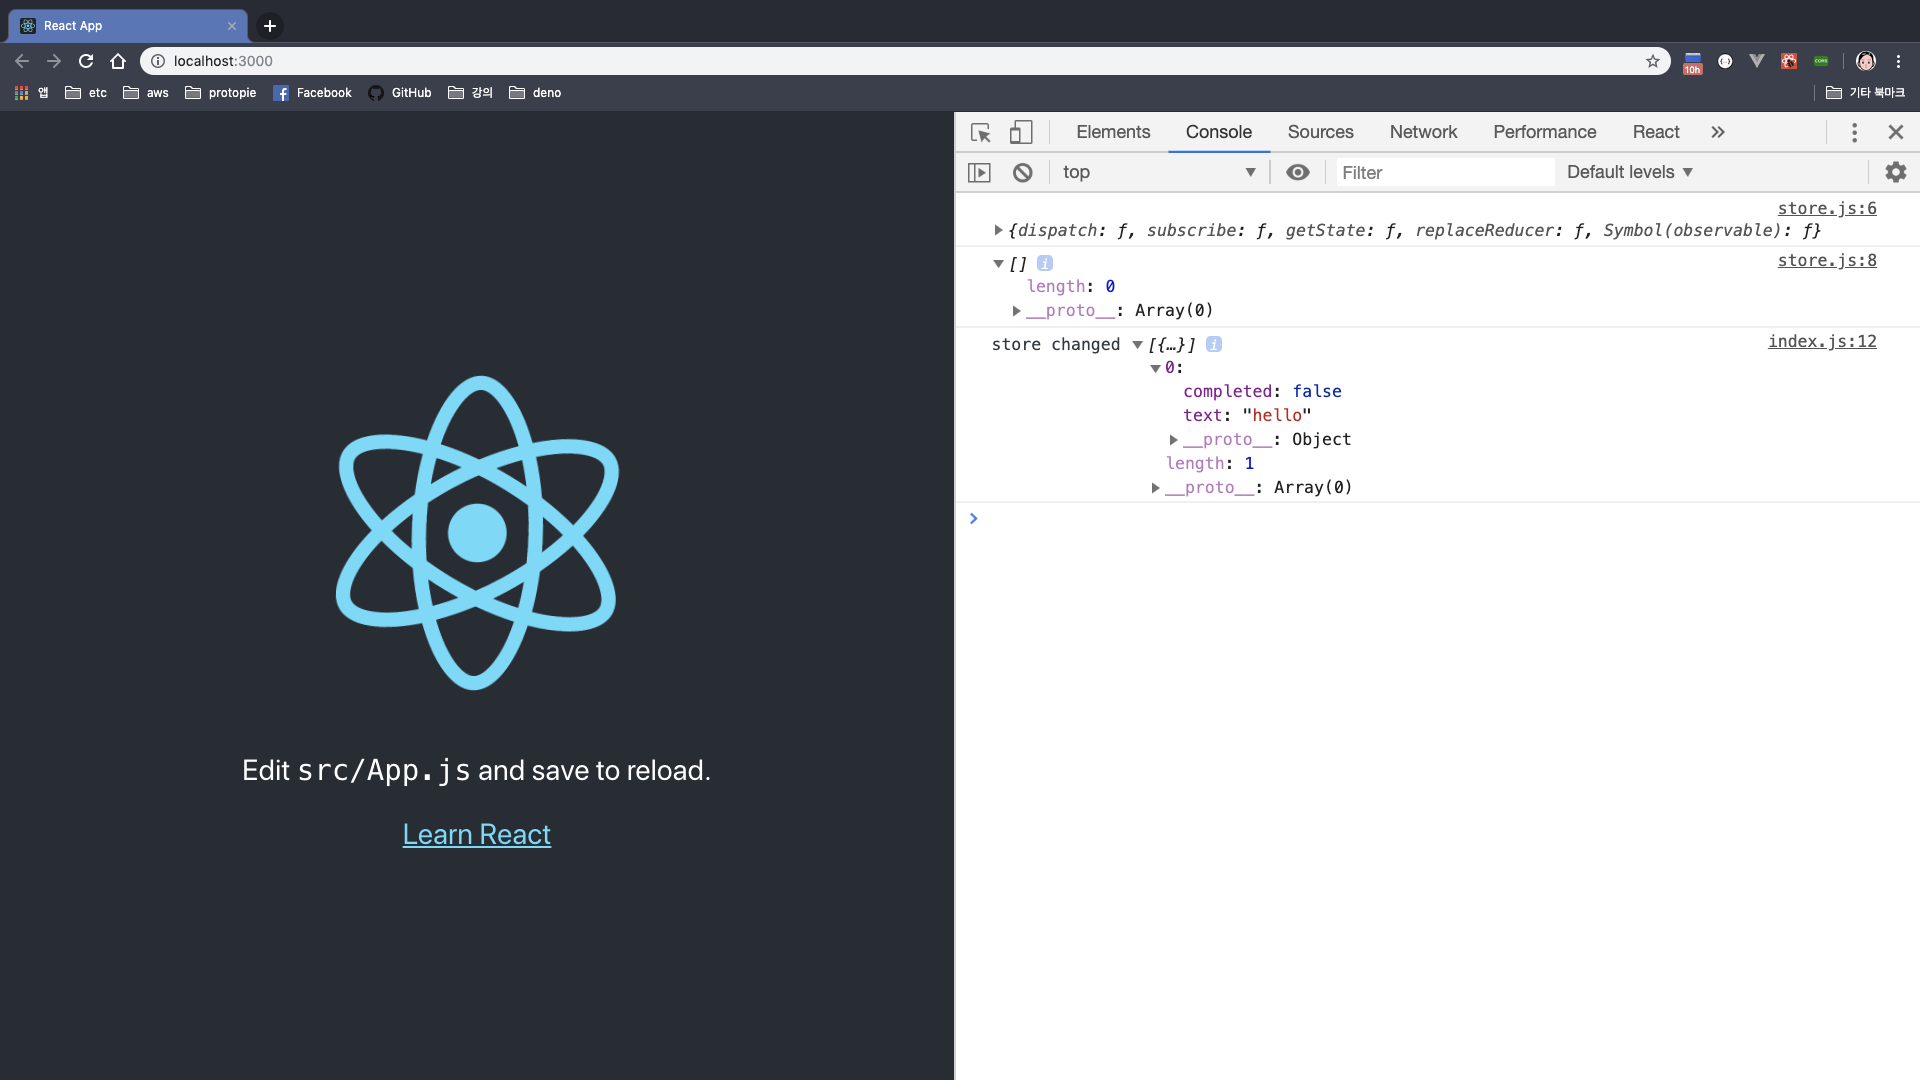This screenshot has height=1080, width=1920.
Task: Switch to the Sources tab
Action: (x=1319, y=132)
